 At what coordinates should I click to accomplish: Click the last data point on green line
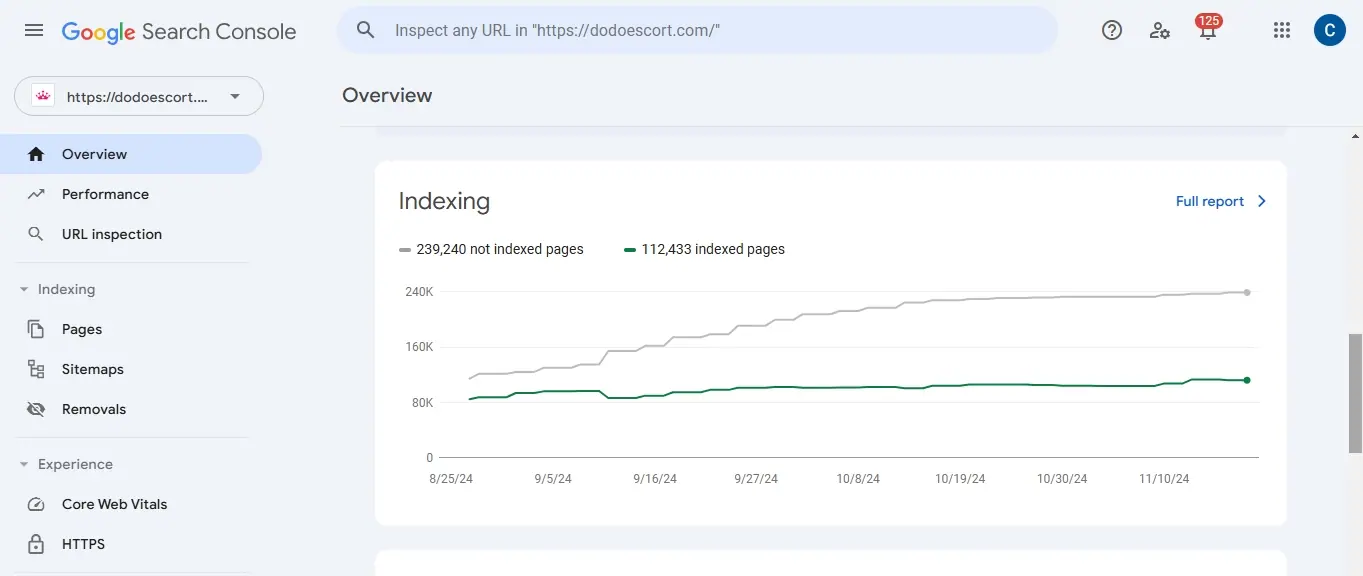click(1247, 380)
